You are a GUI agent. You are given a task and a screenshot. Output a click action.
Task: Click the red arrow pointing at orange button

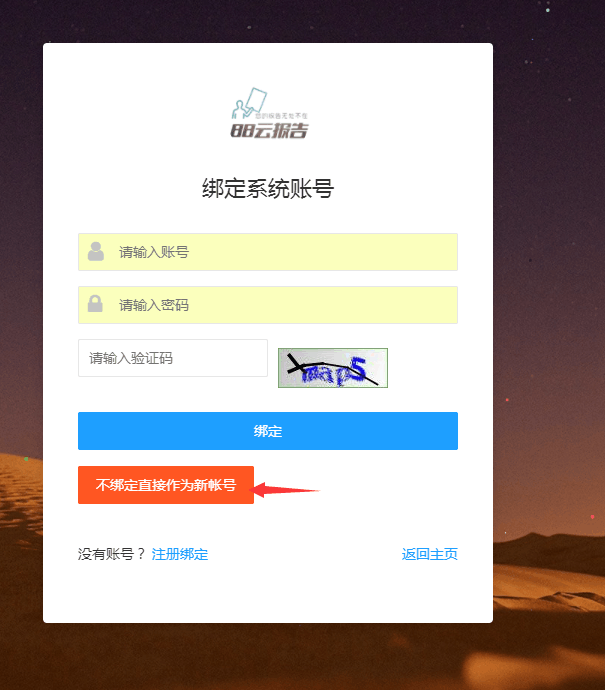(x=284, y=489)
